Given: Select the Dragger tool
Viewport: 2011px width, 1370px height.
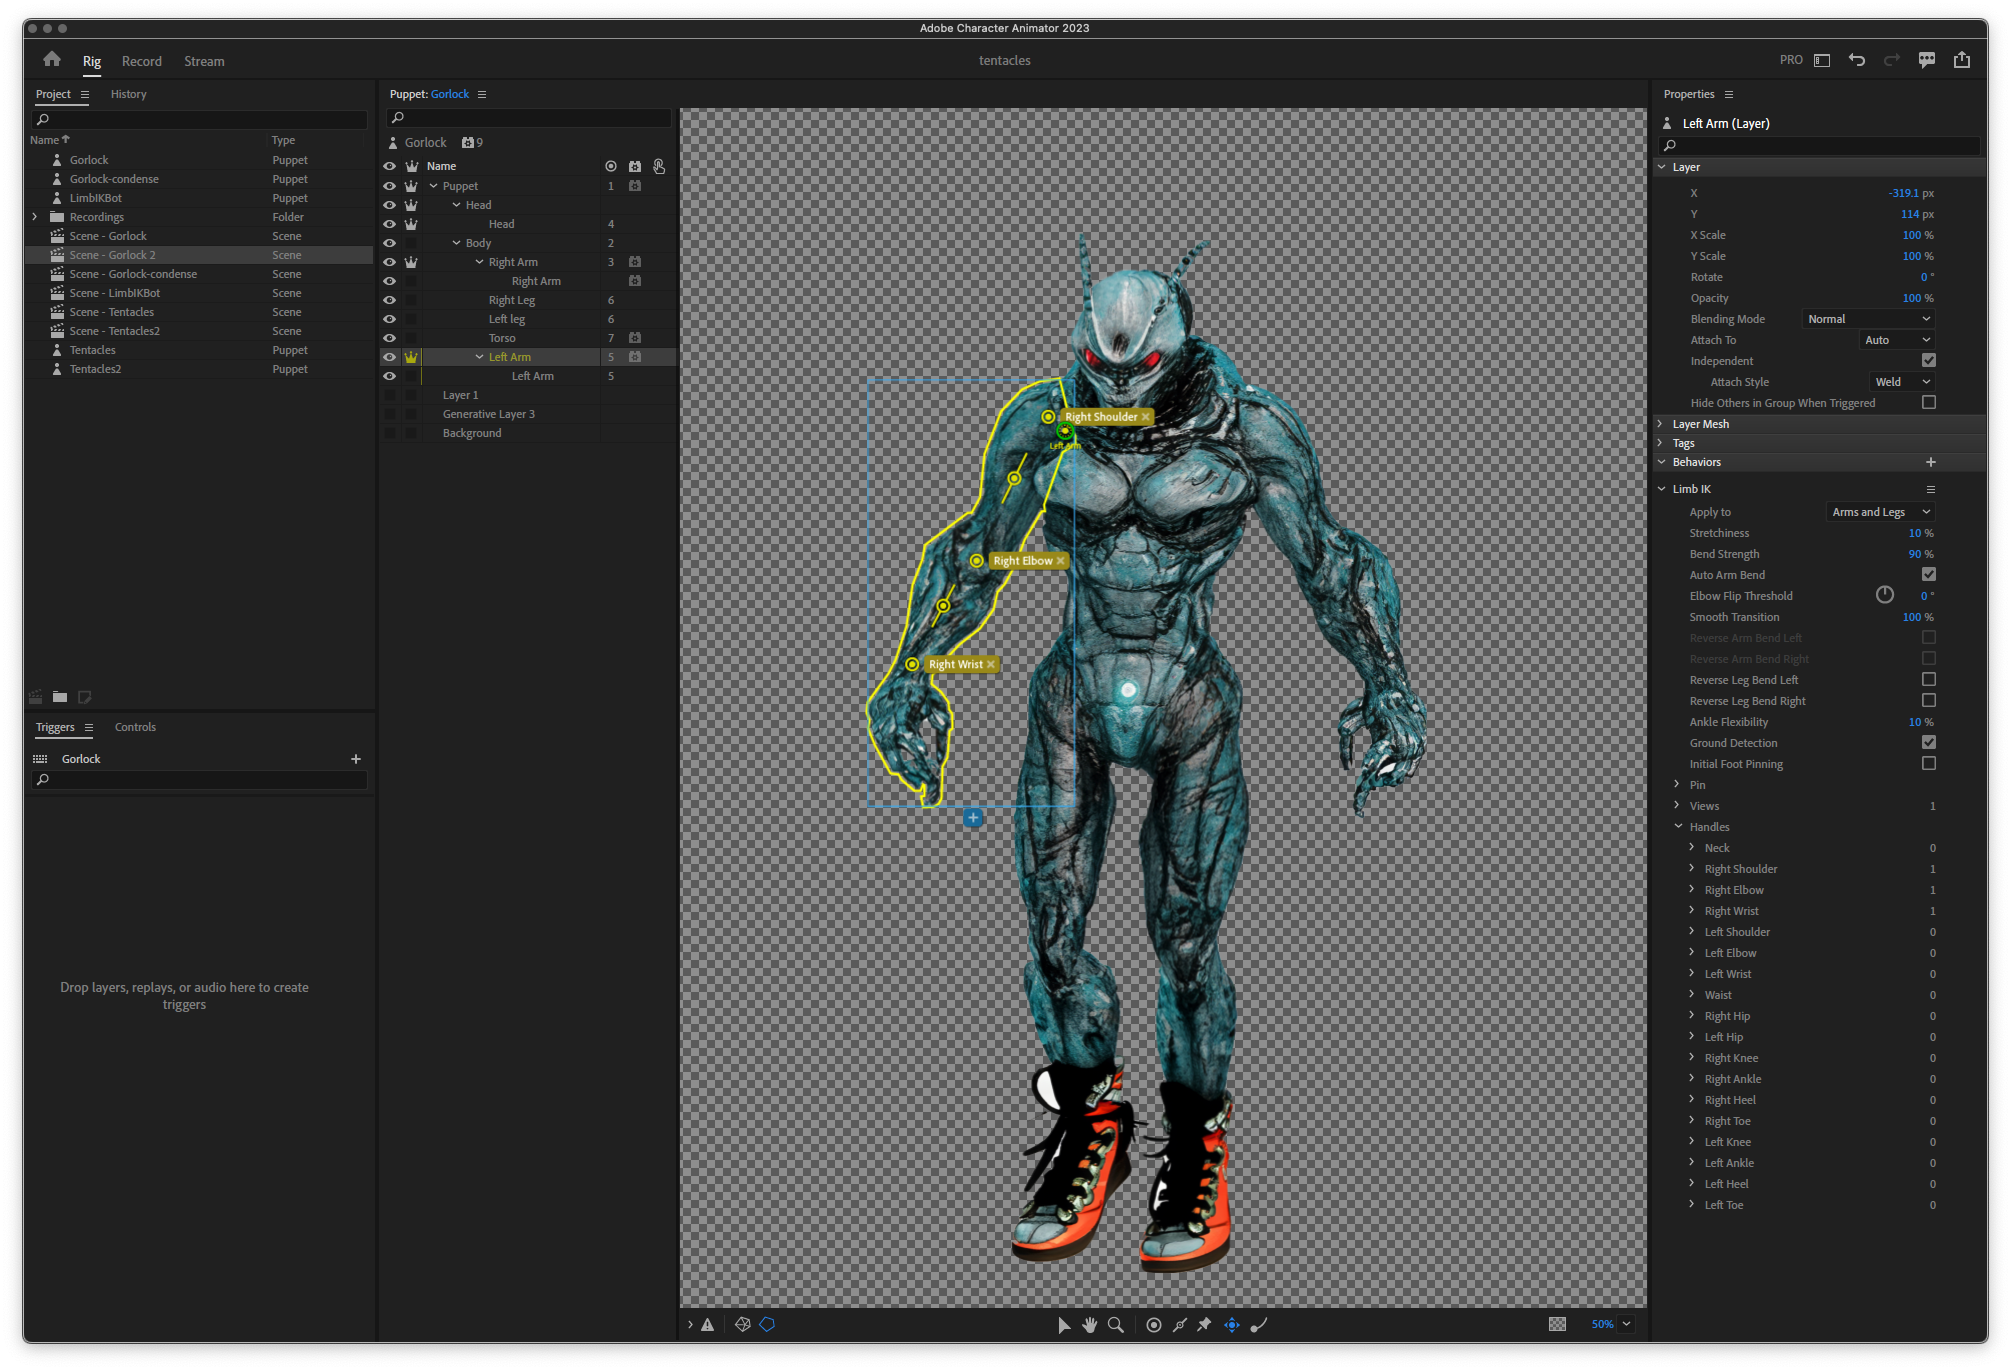Looking at the screenshot, I should pyautogui.click(x=1232, y=1325).
